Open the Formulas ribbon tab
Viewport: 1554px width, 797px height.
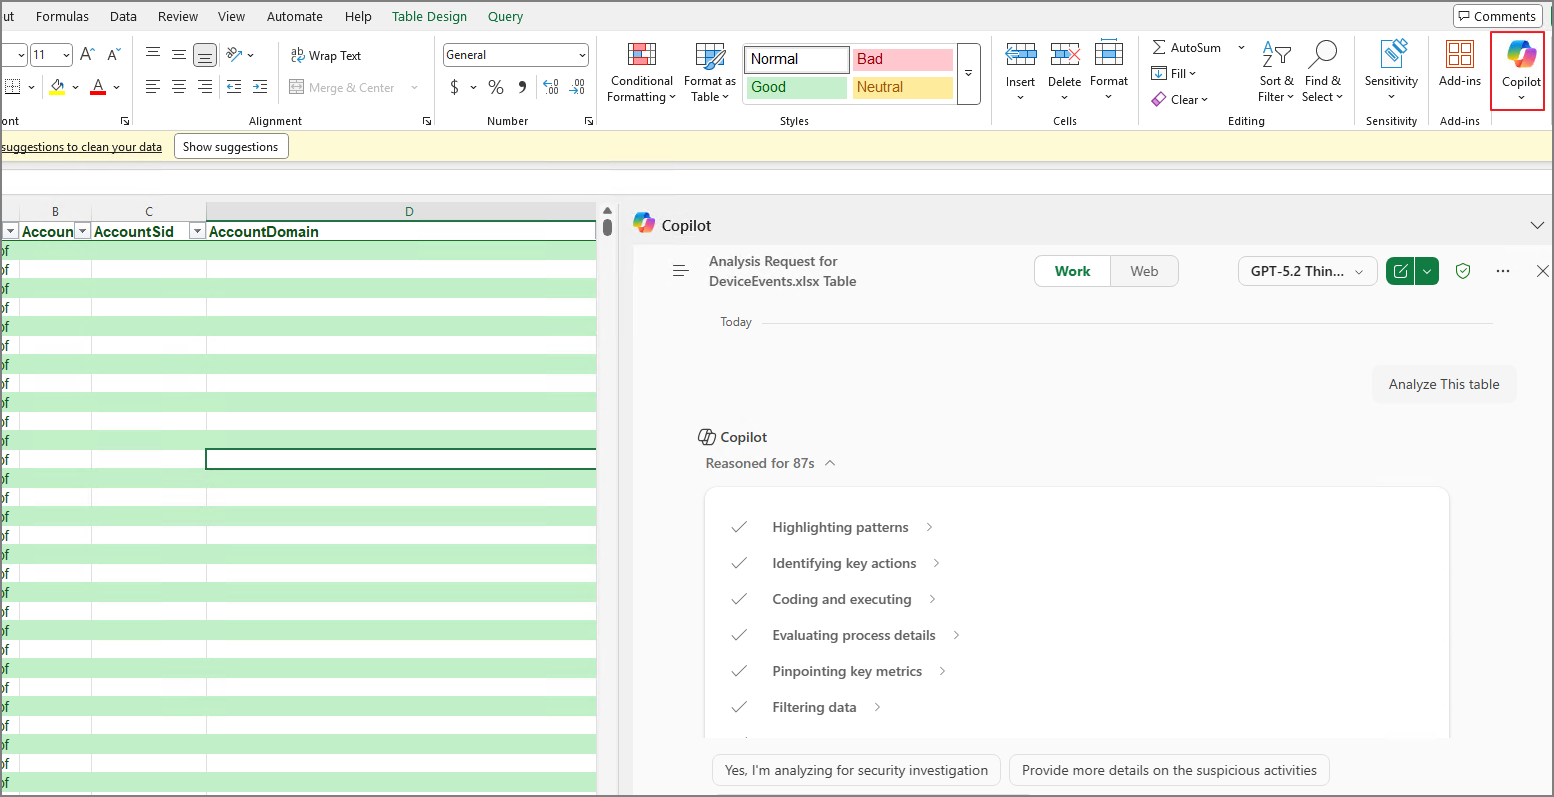[x=62, y=16]
